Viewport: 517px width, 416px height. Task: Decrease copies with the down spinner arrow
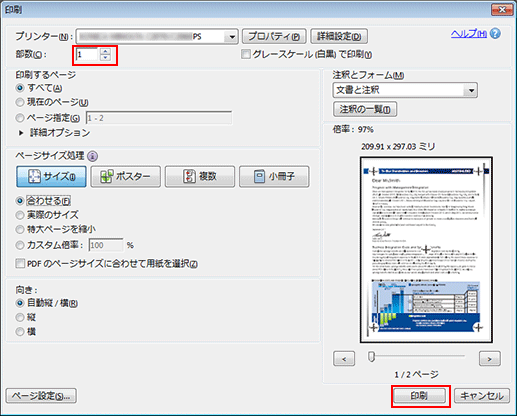105,57
